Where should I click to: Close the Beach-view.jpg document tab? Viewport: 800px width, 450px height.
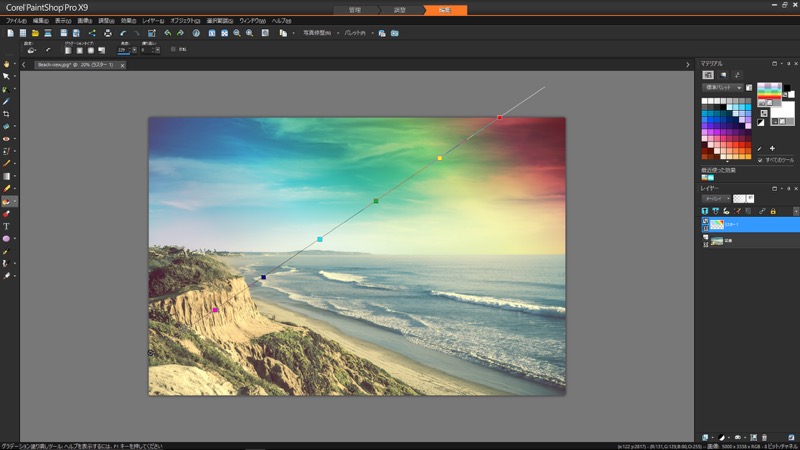[x=124, y=64]
